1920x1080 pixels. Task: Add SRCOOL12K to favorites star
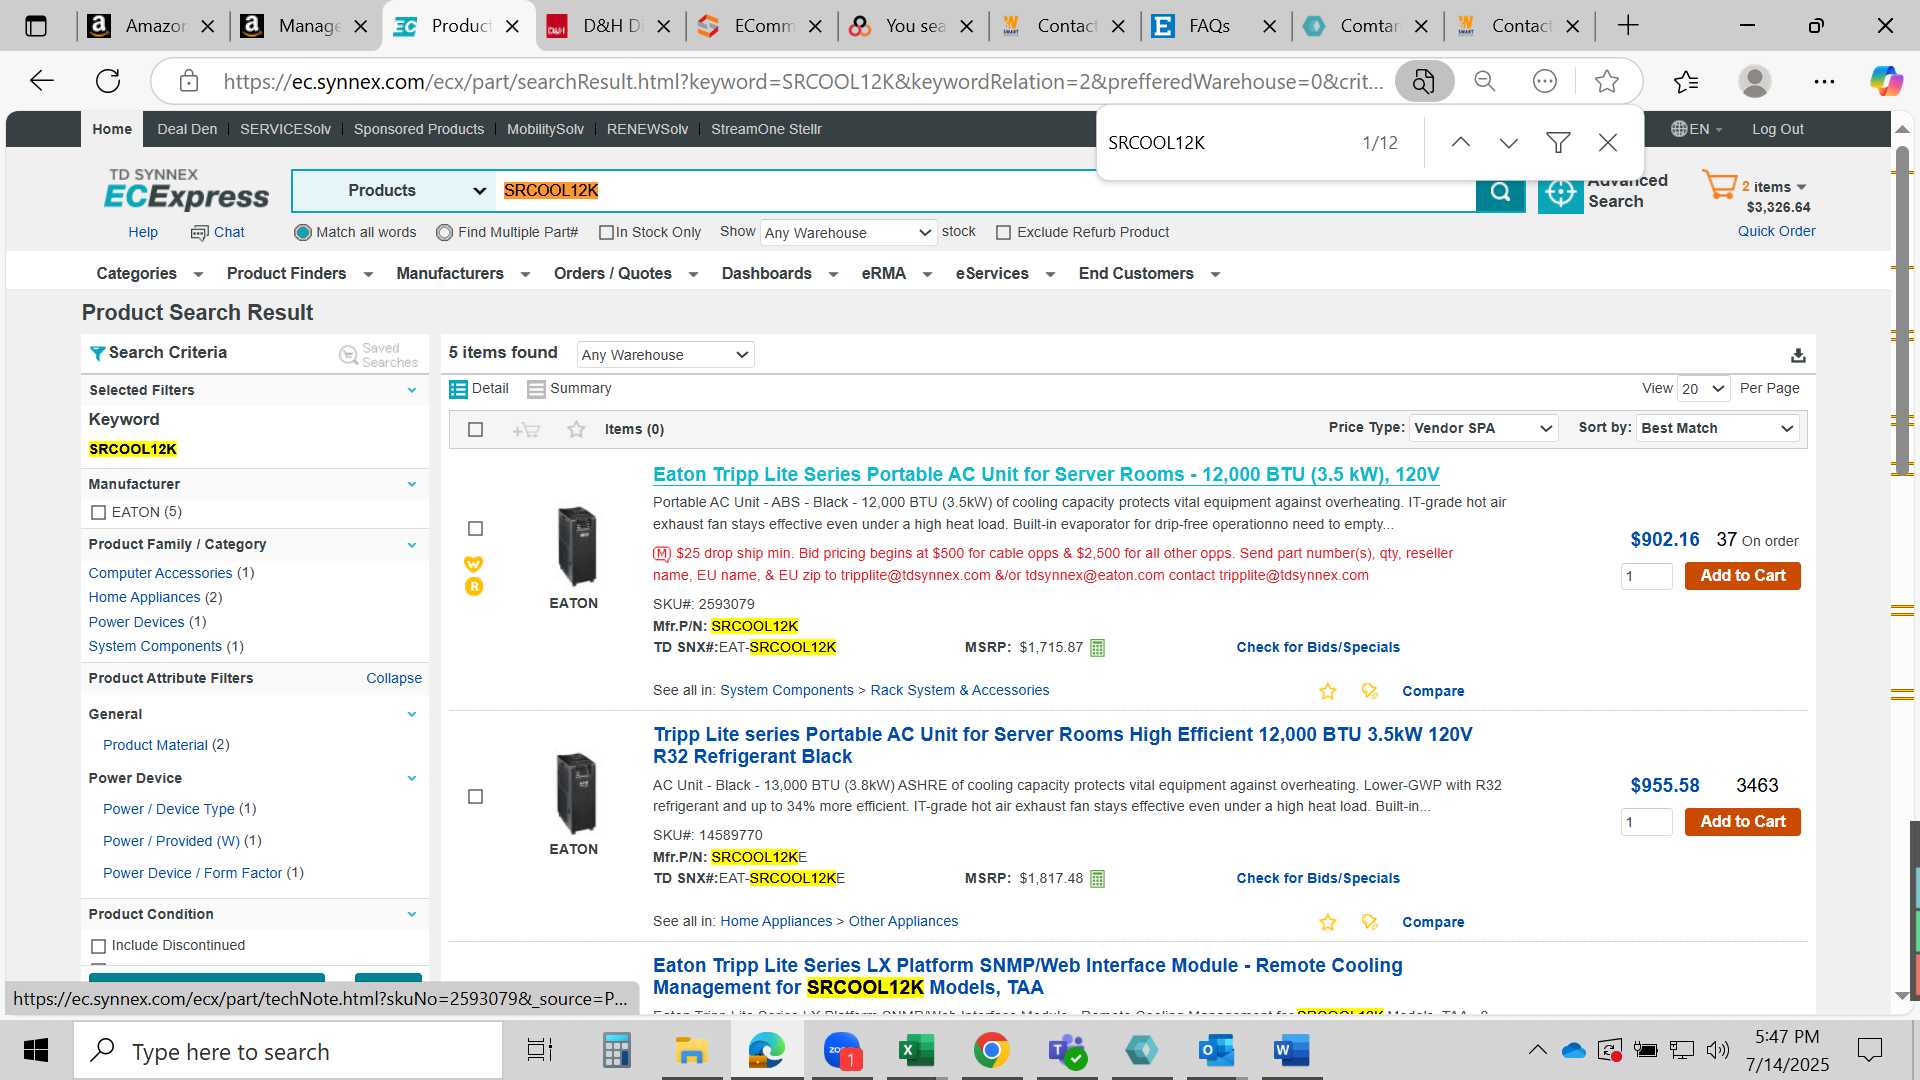pos(1328,691)
